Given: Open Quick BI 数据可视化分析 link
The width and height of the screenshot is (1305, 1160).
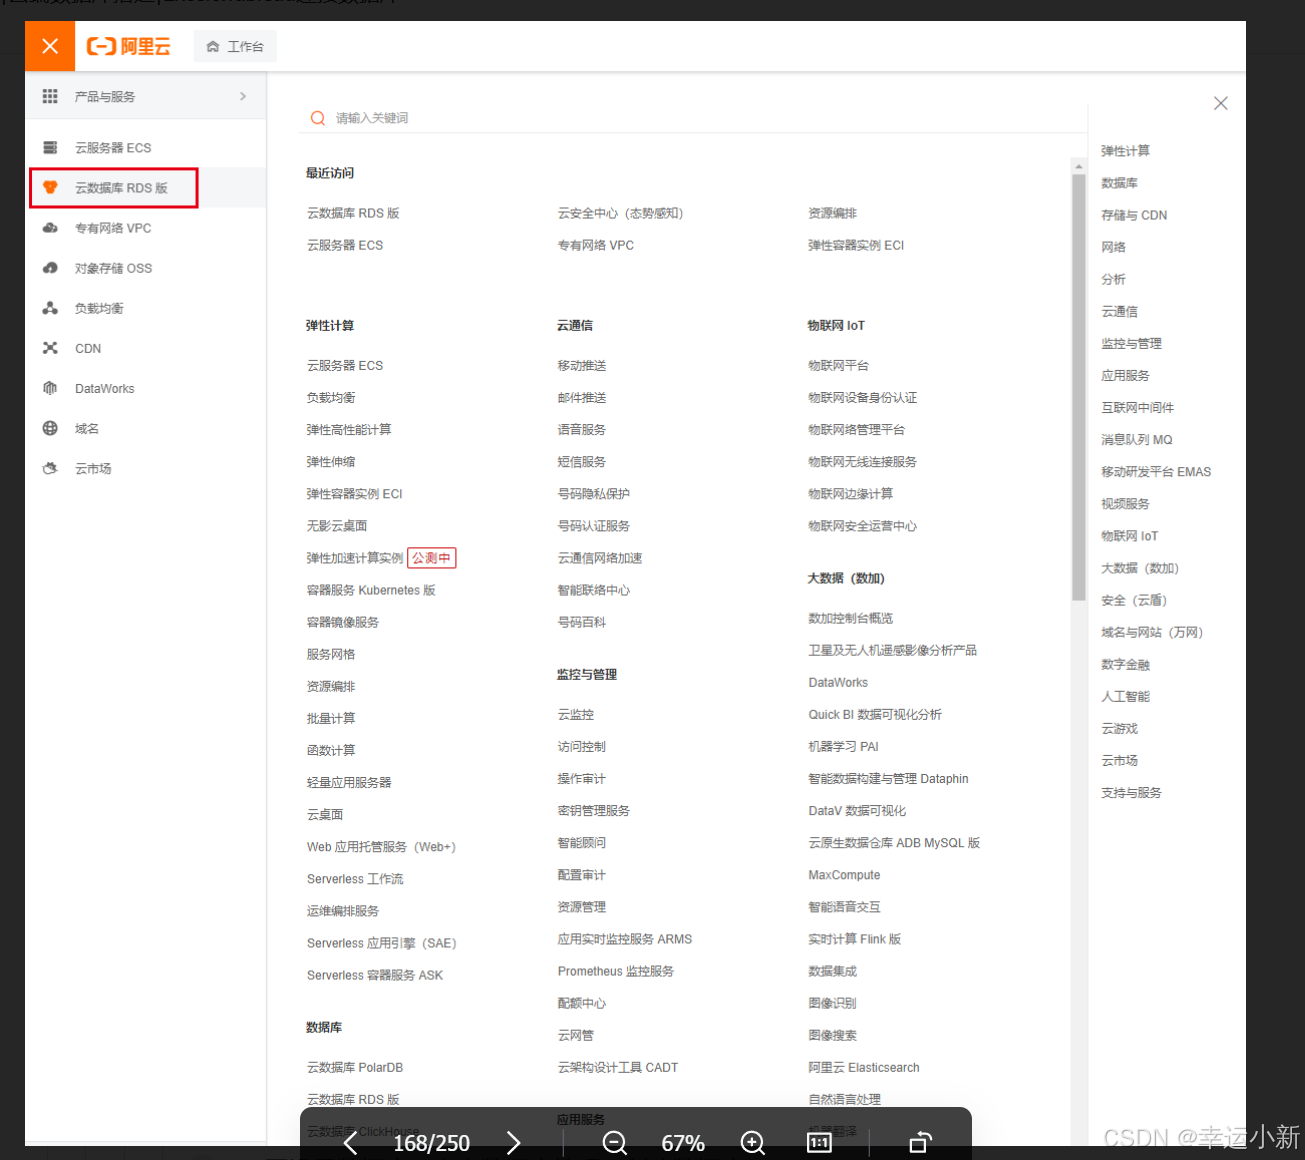Looking at the screenshot, I should (875, 714).
